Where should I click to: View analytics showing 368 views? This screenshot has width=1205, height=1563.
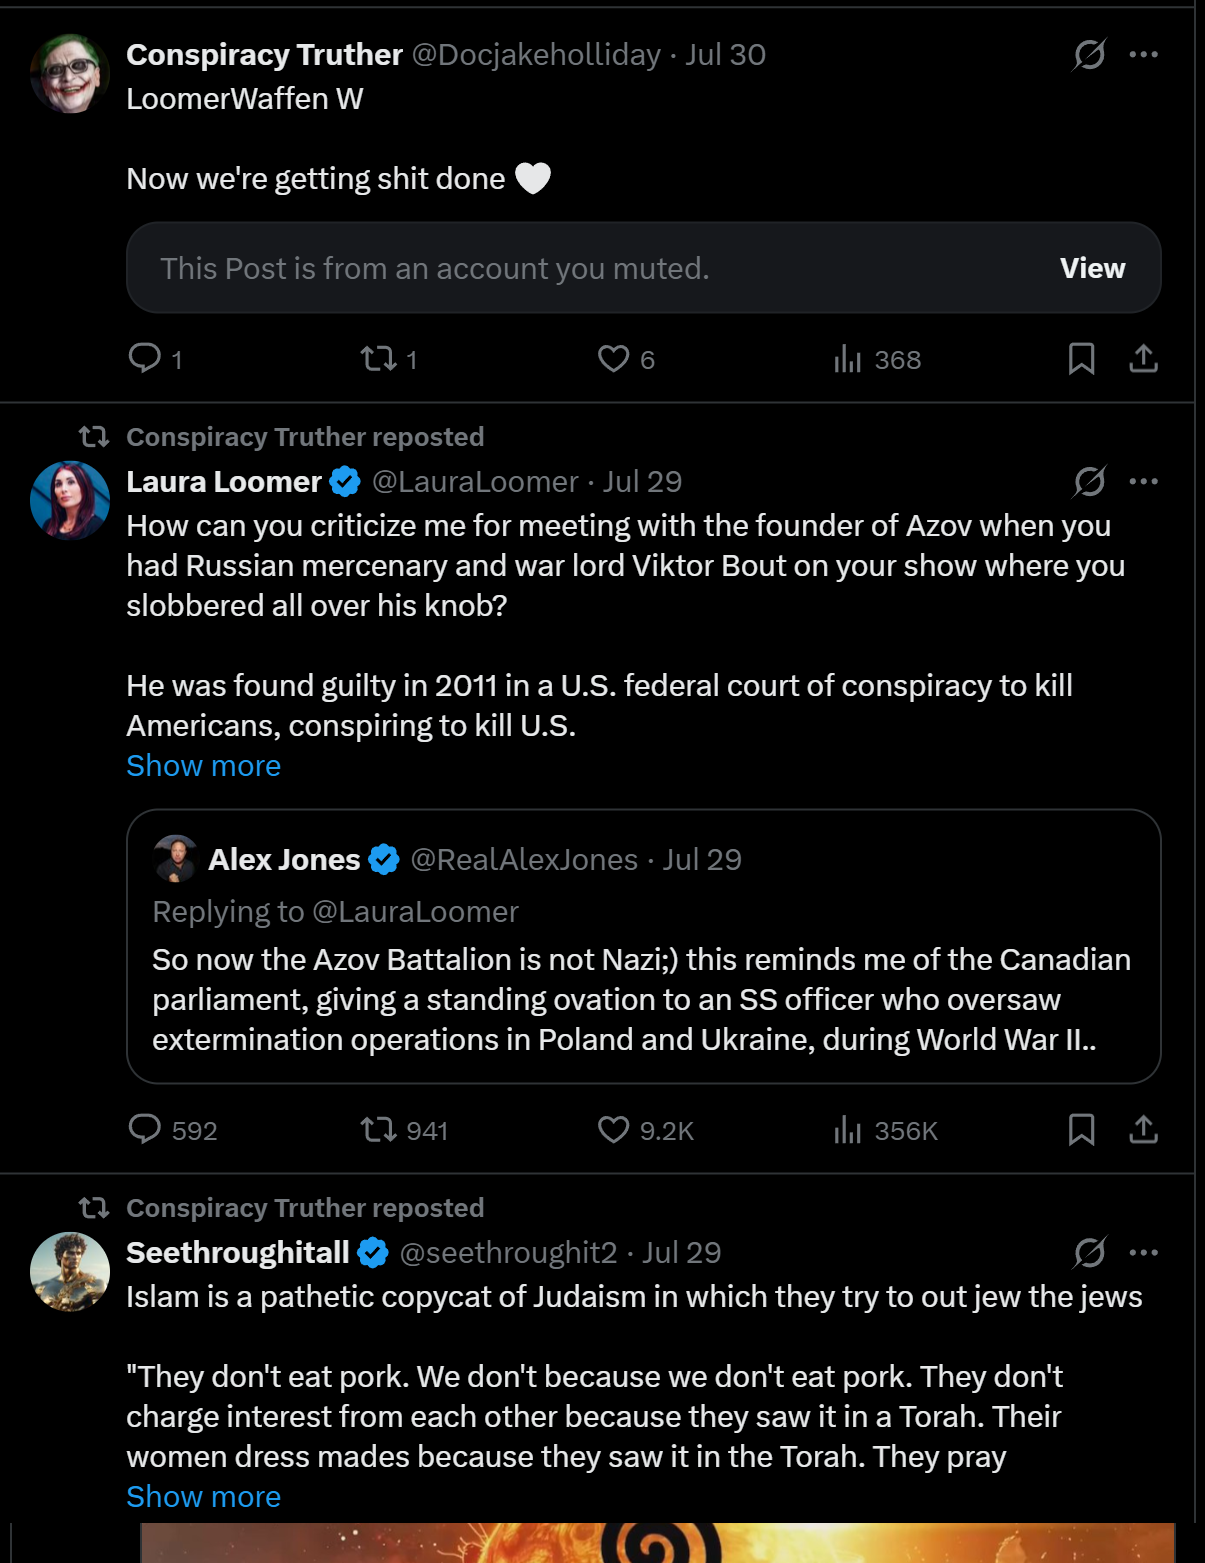[x=877, y=359]
